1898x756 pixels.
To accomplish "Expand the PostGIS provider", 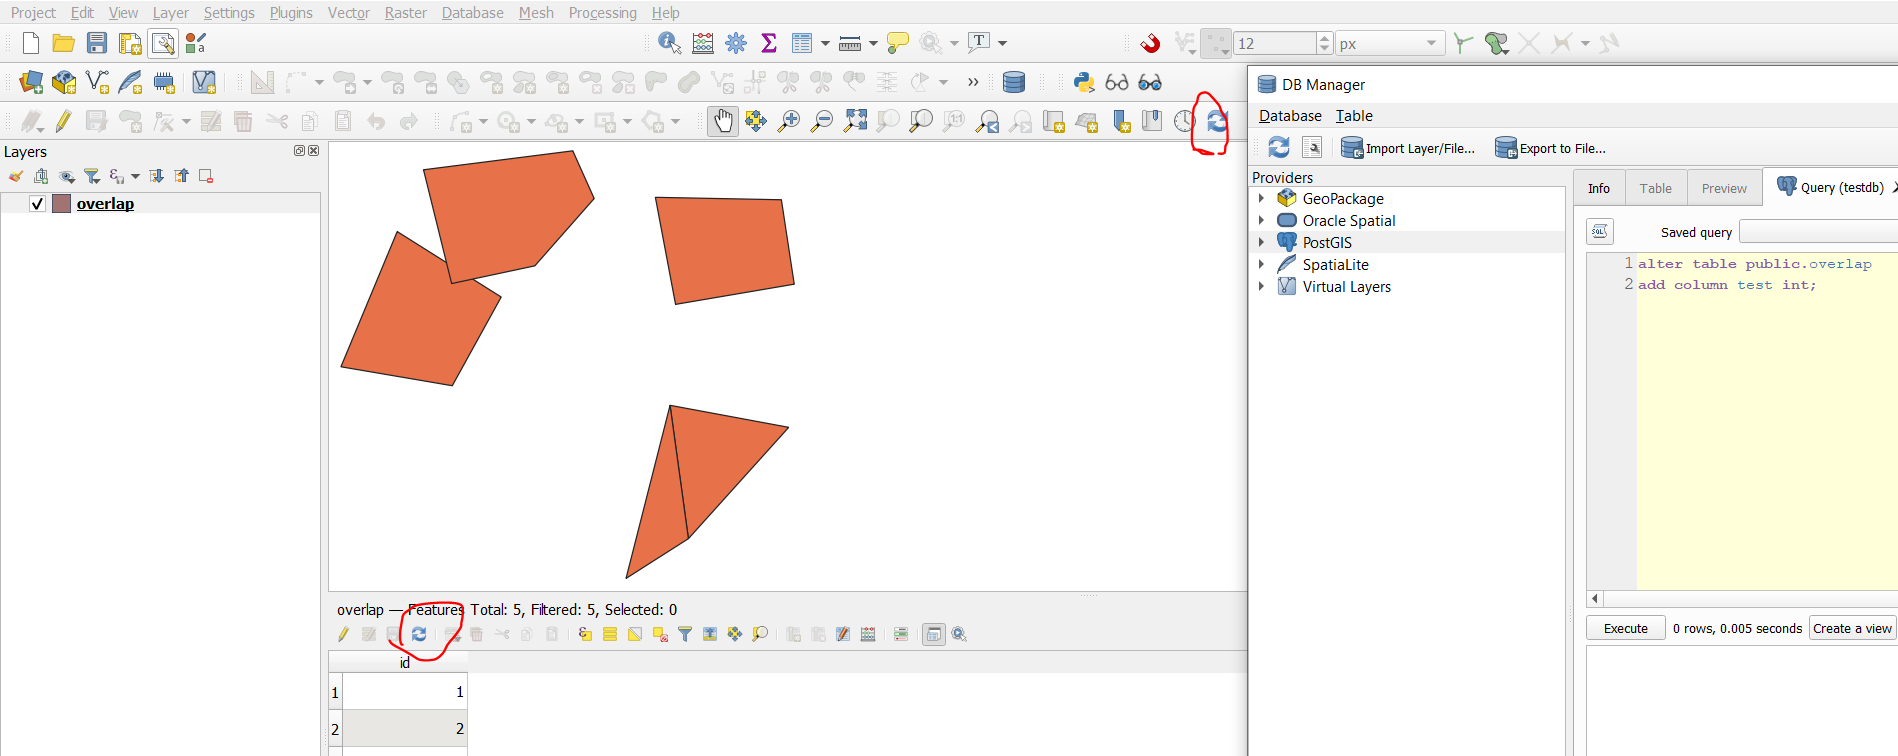I will (x=1261, y=242).
